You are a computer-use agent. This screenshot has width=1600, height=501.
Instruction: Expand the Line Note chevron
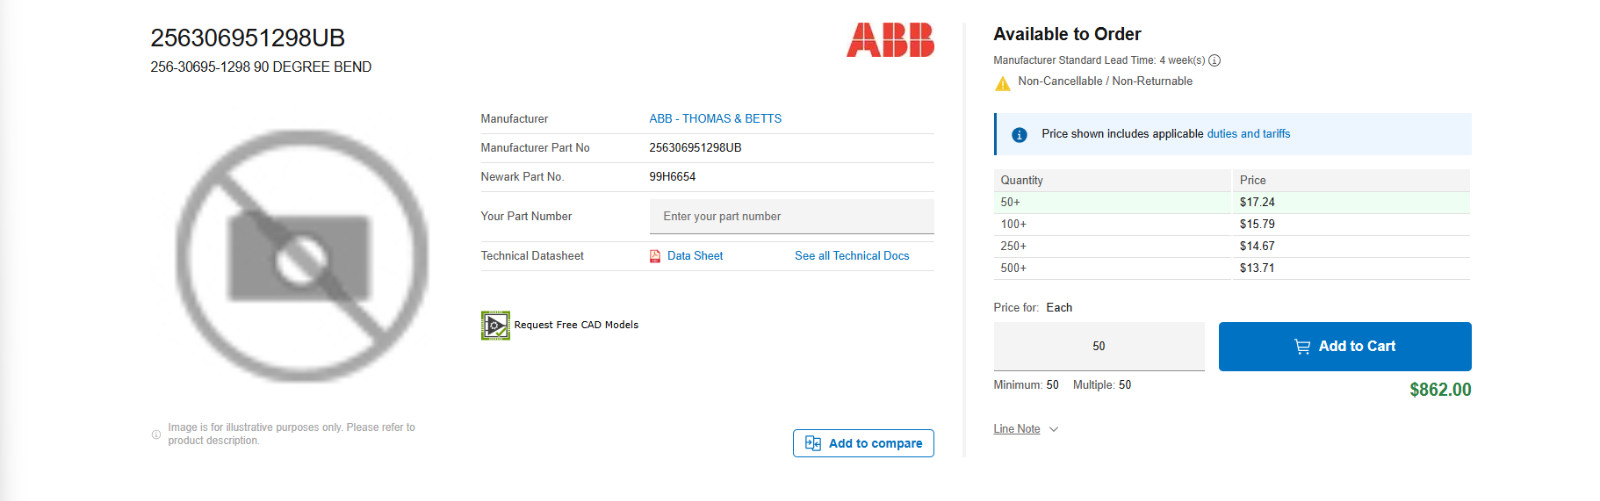point(1053,430)
